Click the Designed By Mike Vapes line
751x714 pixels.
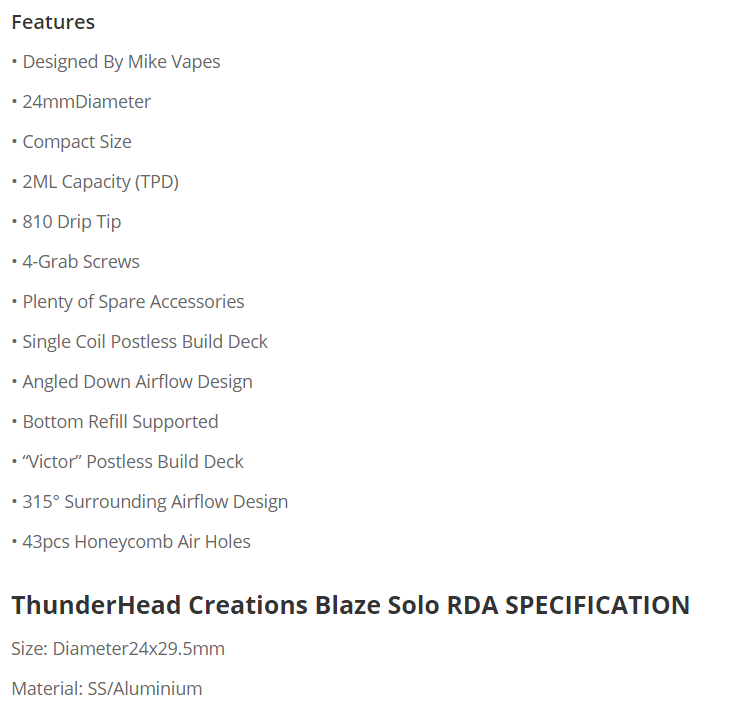tap(120, 62)
